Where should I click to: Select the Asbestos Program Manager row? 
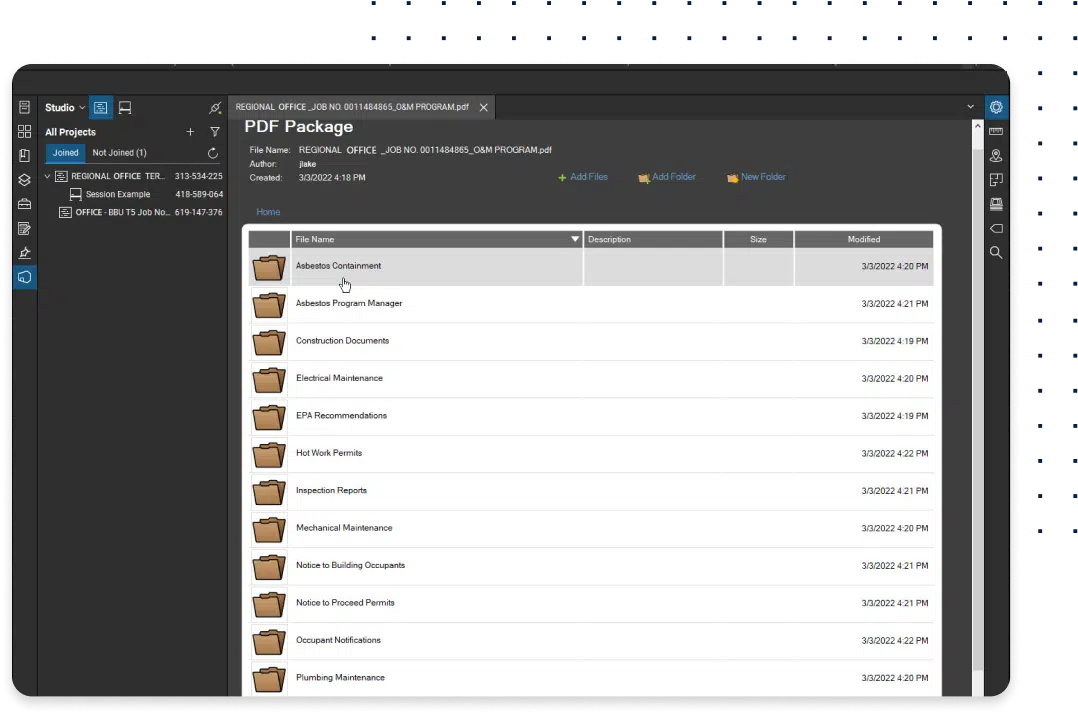tap(591, 304)
